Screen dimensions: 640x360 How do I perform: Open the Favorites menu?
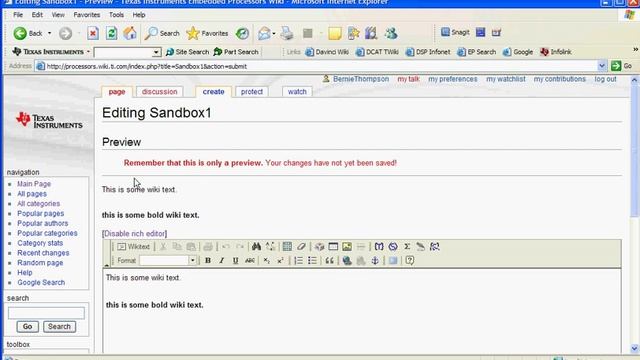click(x=87, y=15)
